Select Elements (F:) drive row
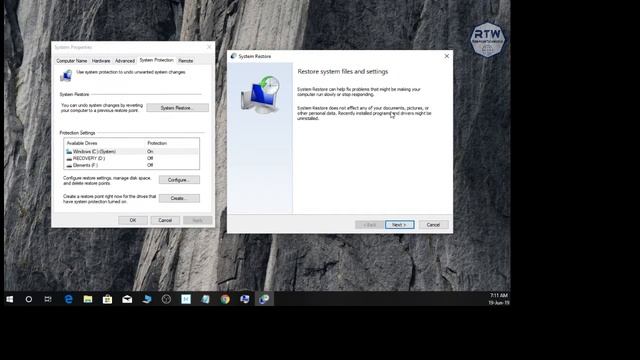This screenshot has height=360, width=640. 131,165
